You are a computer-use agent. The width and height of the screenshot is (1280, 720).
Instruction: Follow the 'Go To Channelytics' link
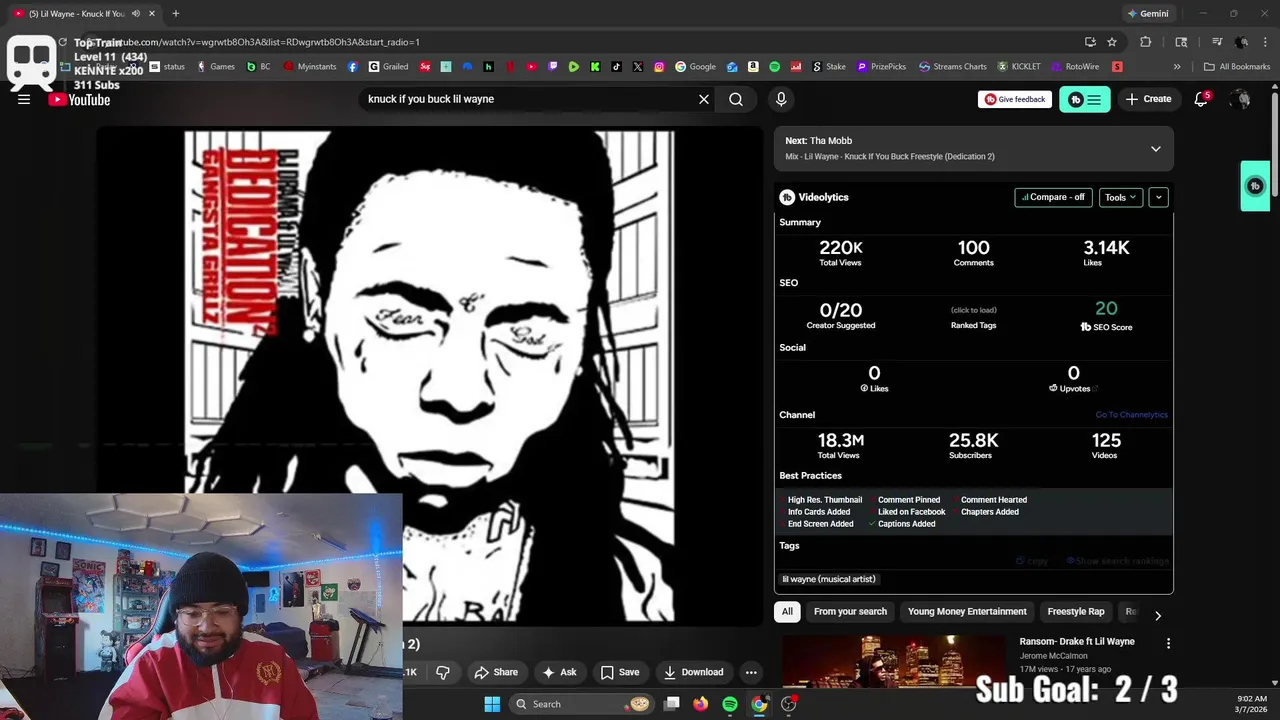[x=1131, y=415]
